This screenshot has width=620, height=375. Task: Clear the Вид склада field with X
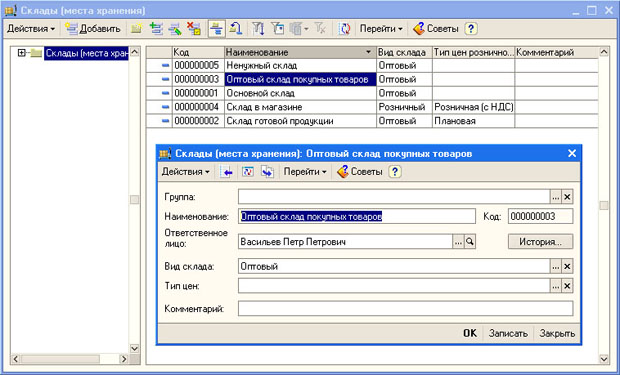click(567, 266)
